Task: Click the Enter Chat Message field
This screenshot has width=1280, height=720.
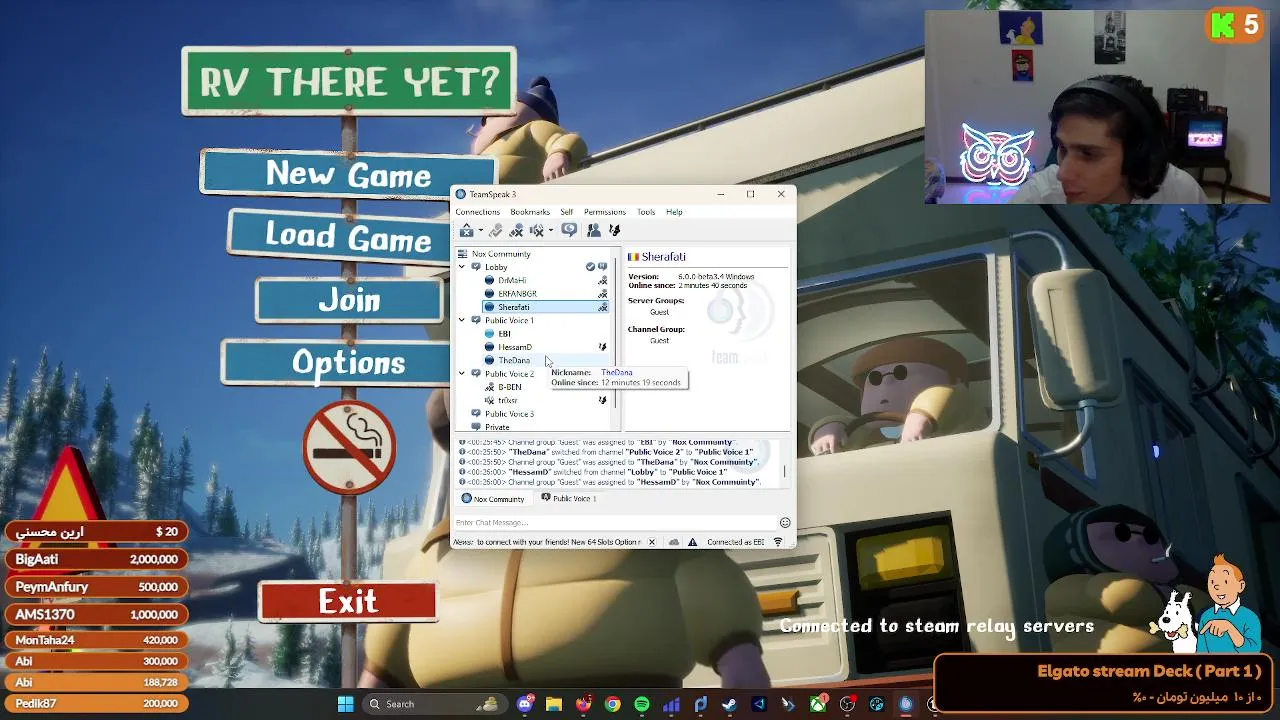Action: [615, 523]
